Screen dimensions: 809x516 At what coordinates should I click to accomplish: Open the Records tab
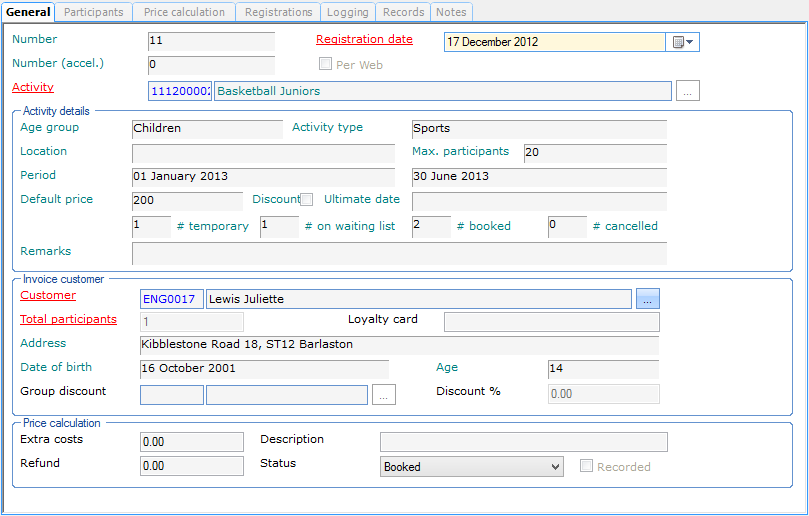pyautogui.click(x=404, y=12)
